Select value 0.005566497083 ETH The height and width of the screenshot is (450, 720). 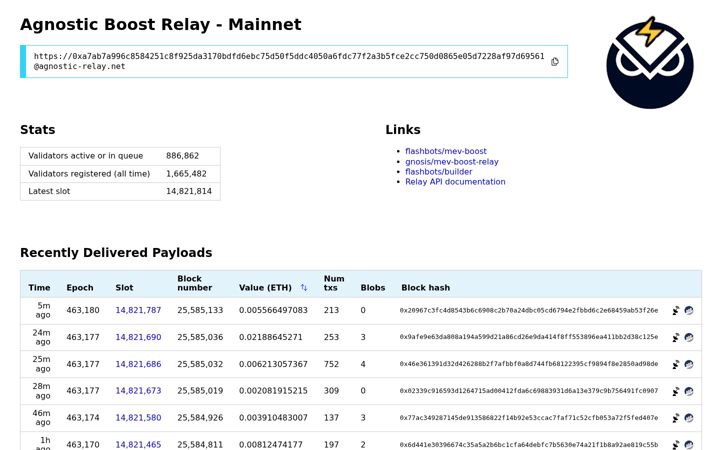[x=273, y=310]
